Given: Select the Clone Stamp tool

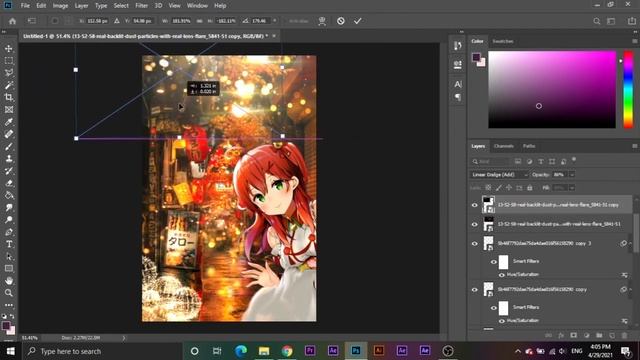Looking at the screenshot, I should click(x=9, y=159).
